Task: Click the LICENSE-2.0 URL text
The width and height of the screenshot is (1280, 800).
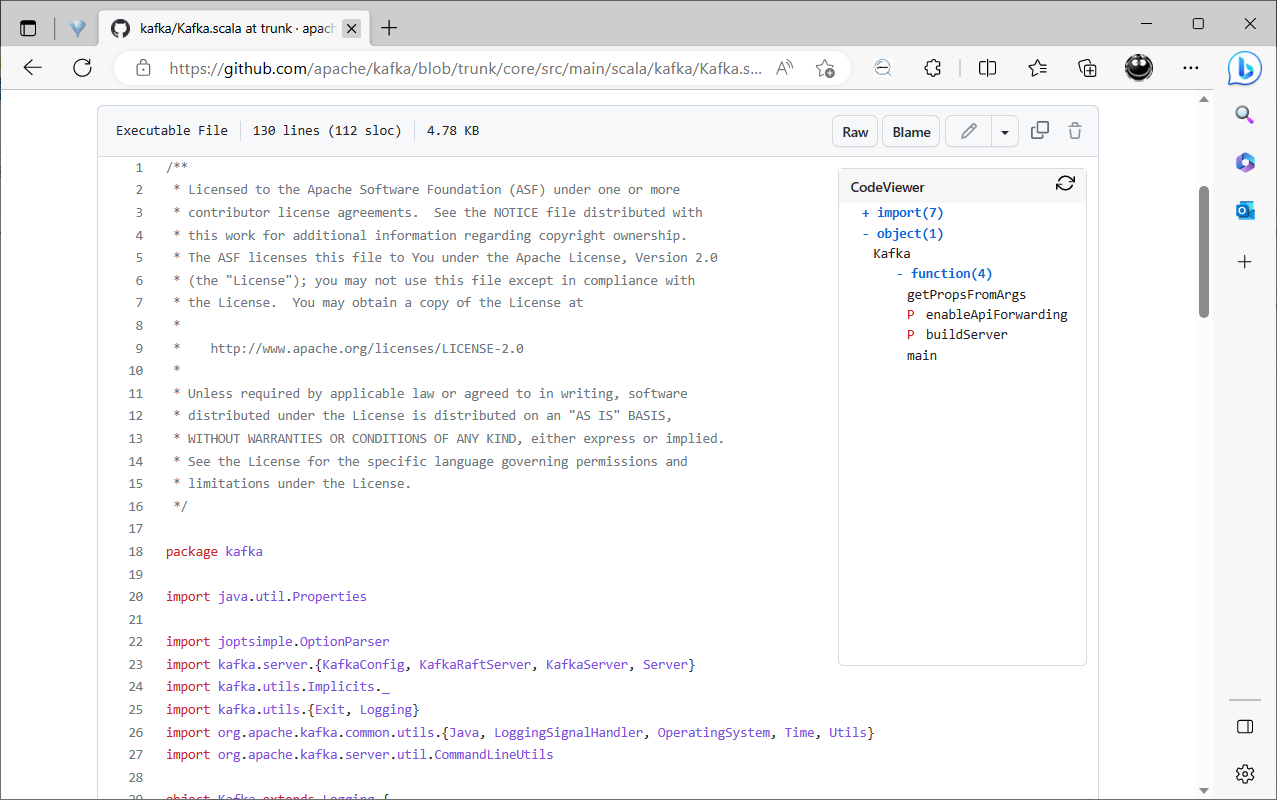Action: click(x=367, y=349)
